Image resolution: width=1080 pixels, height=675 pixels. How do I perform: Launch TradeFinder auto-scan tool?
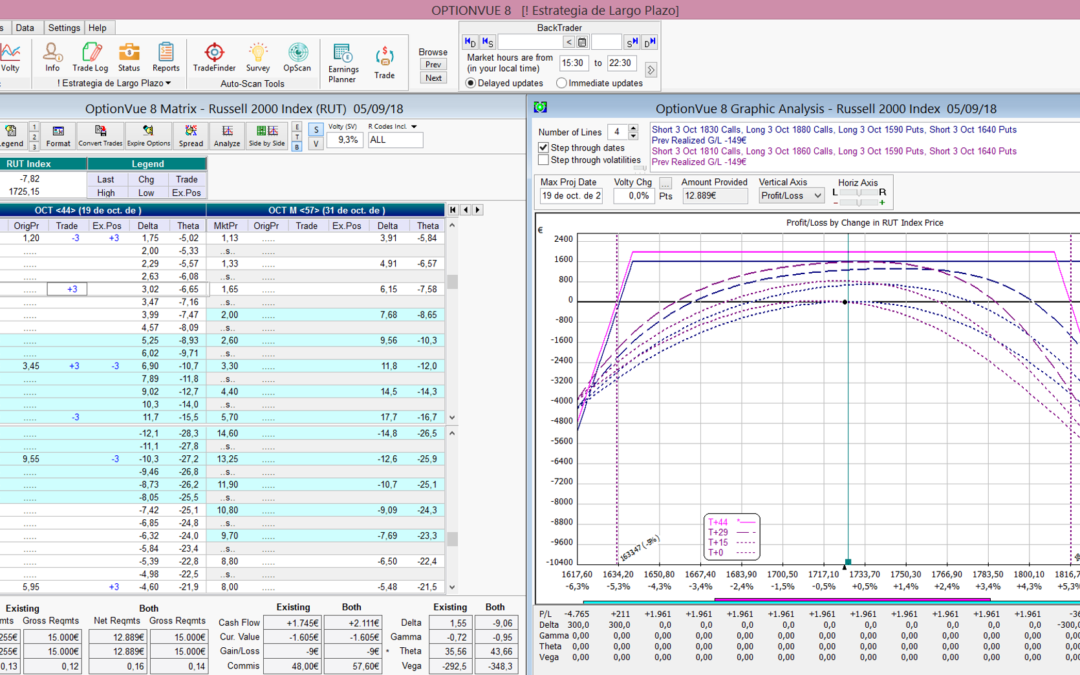pyautogui.click(x=214, y=57)
